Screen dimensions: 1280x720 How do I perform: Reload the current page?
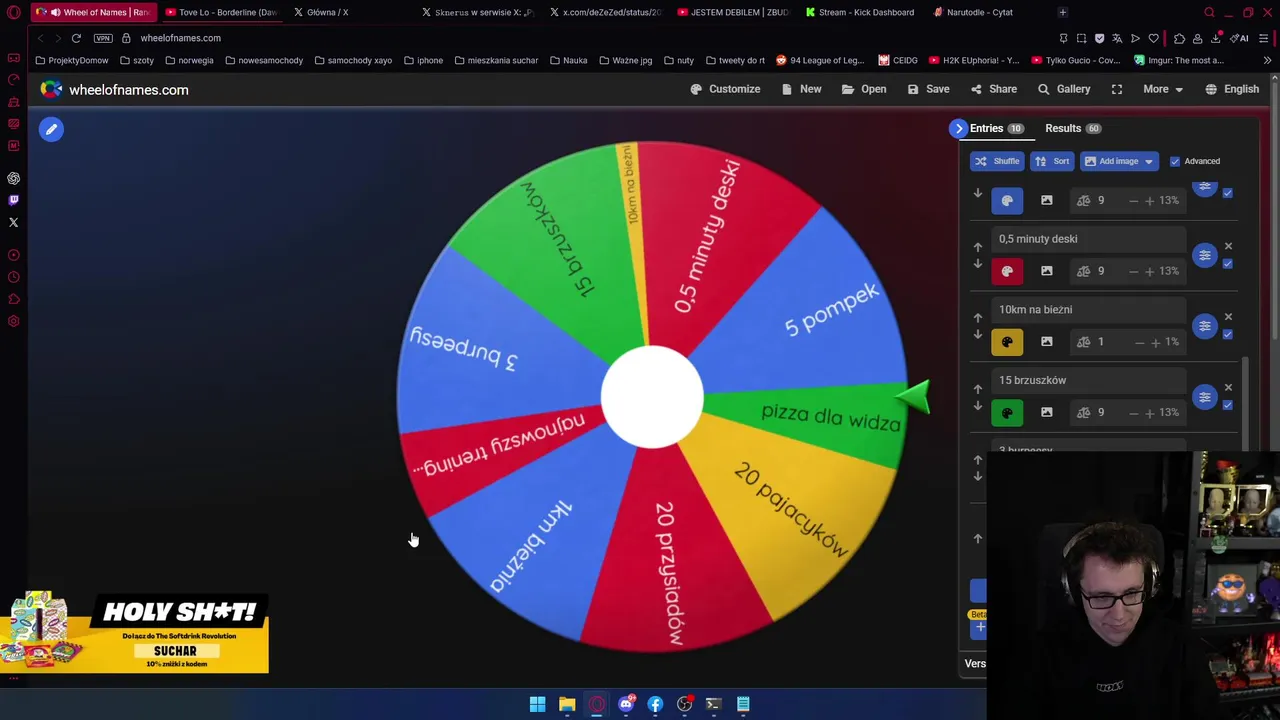[76, 38]
